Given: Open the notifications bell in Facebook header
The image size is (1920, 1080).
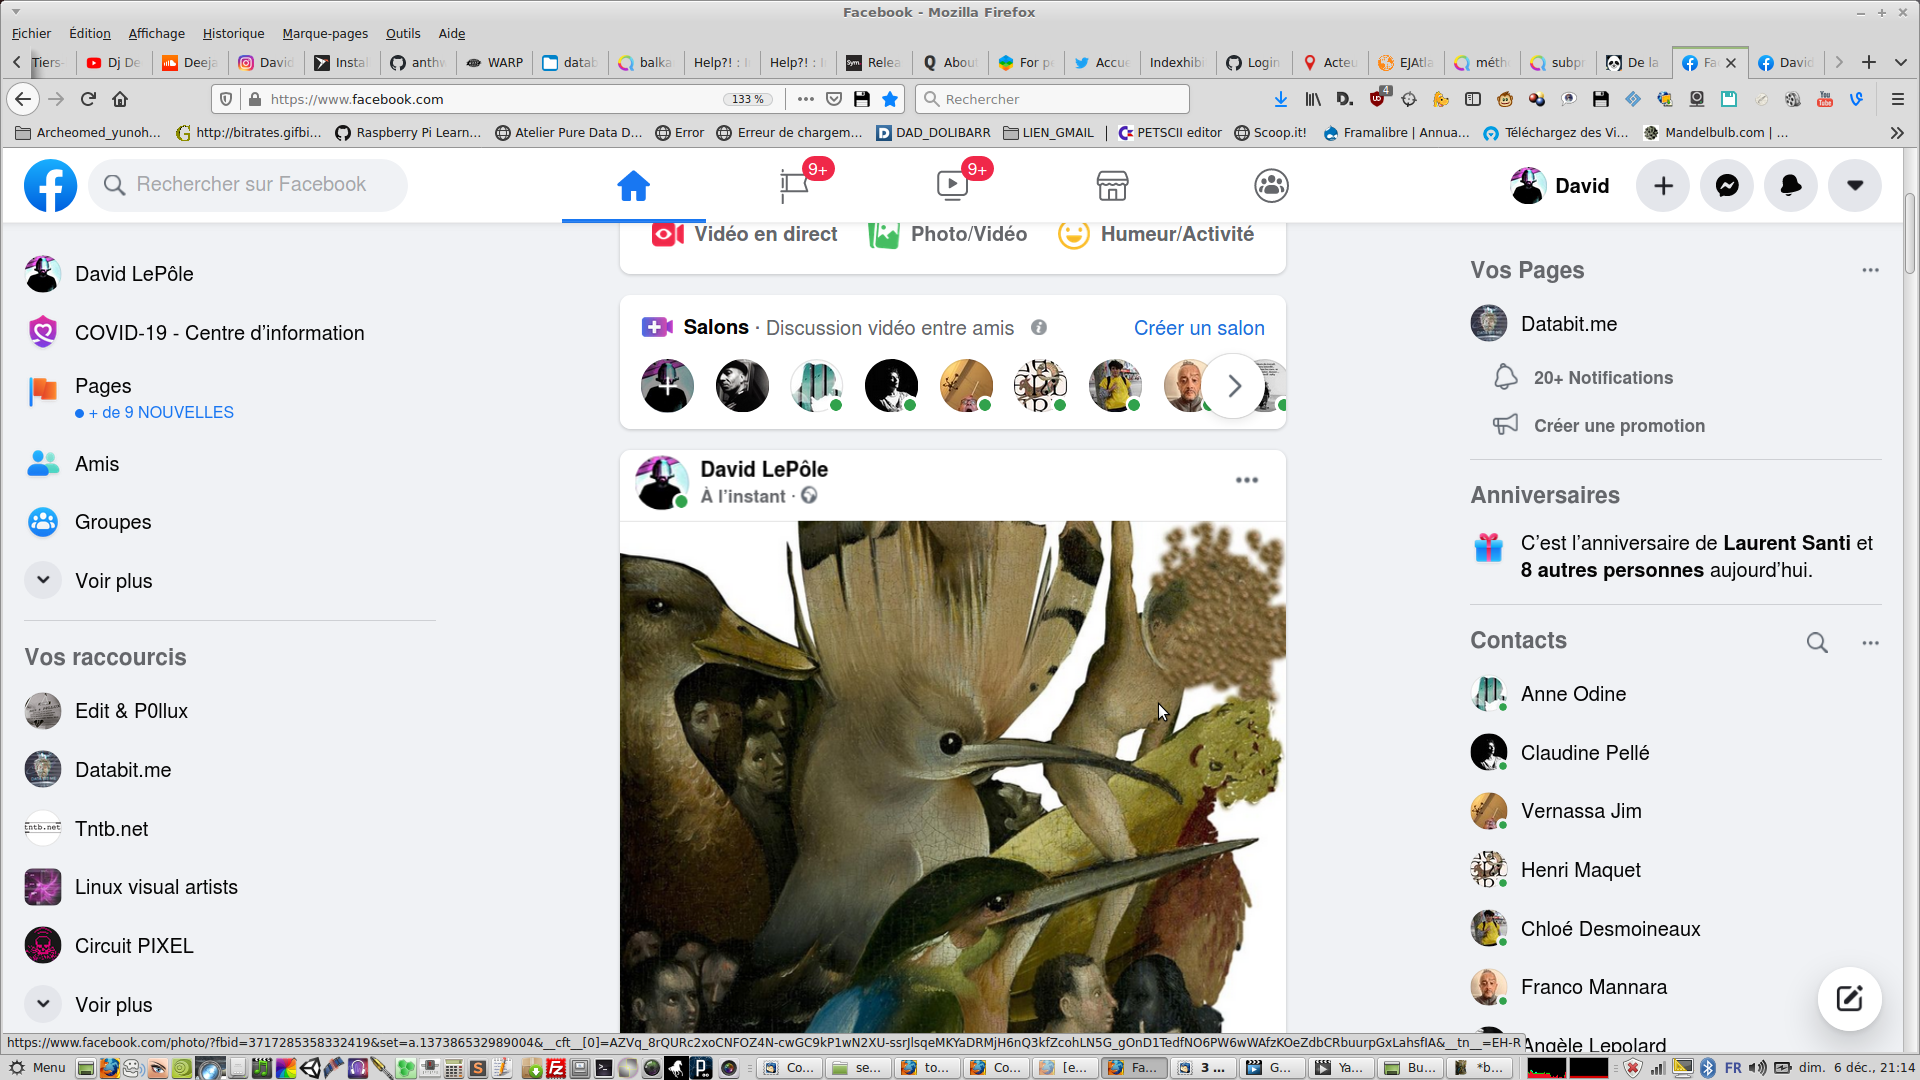Looking at the screenshot, I should pyautogui.click(x=1790, y=186).
